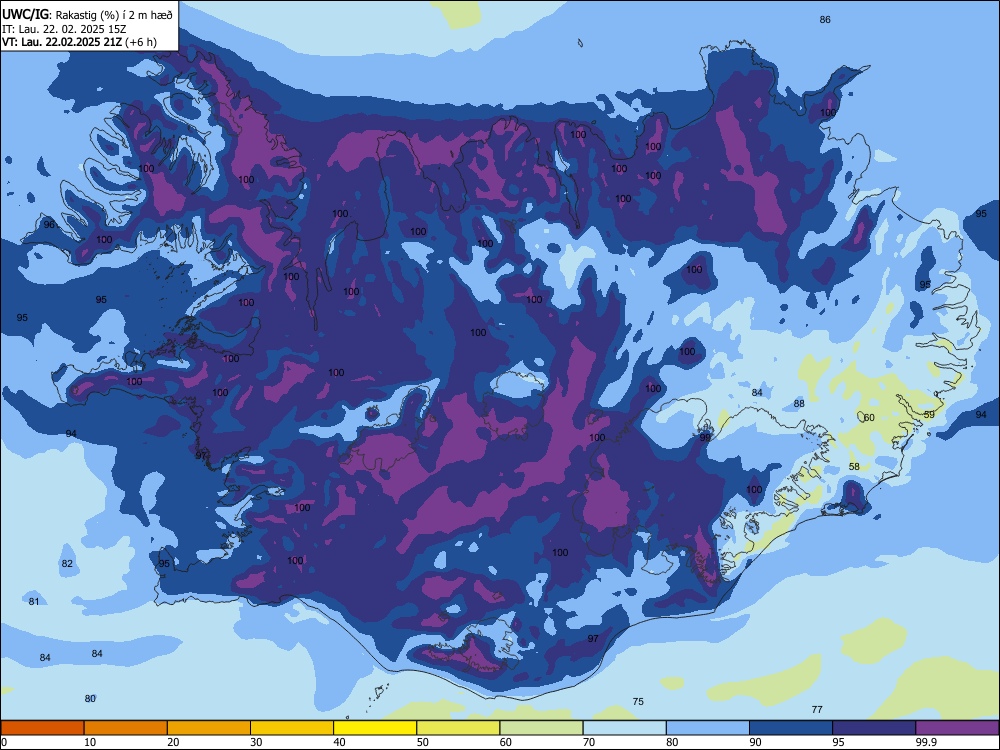Click the '81' humidity value on the map
The image size is (1000, 750).
coord(34,601)
